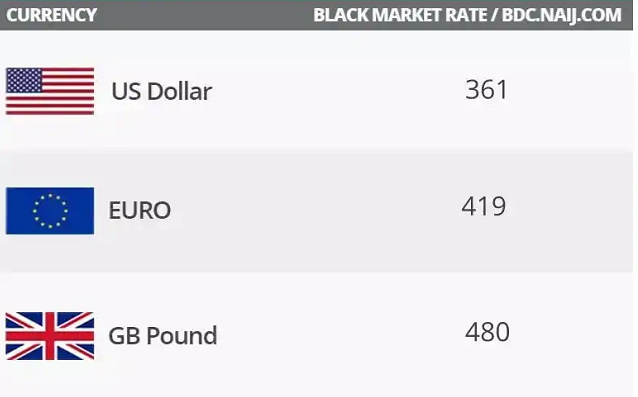Click the red cross center of Union Jack
This screenshot has height=397, width=638.
click(50, 336)
